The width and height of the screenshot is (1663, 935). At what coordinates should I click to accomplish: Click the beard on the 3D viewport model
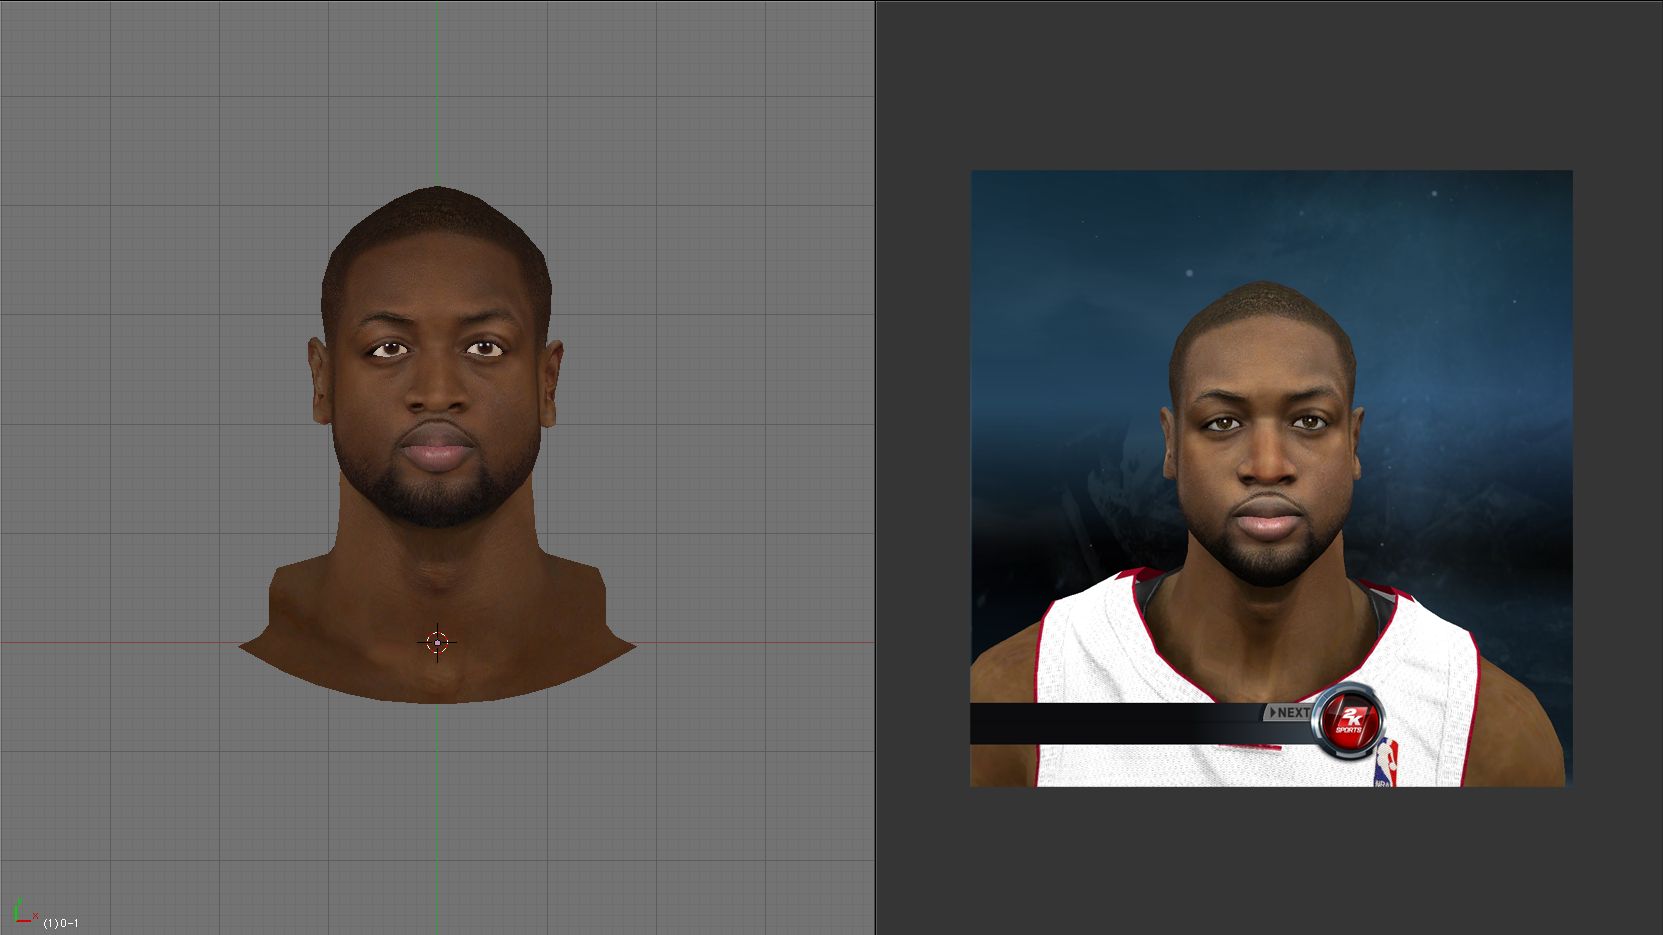437,500
